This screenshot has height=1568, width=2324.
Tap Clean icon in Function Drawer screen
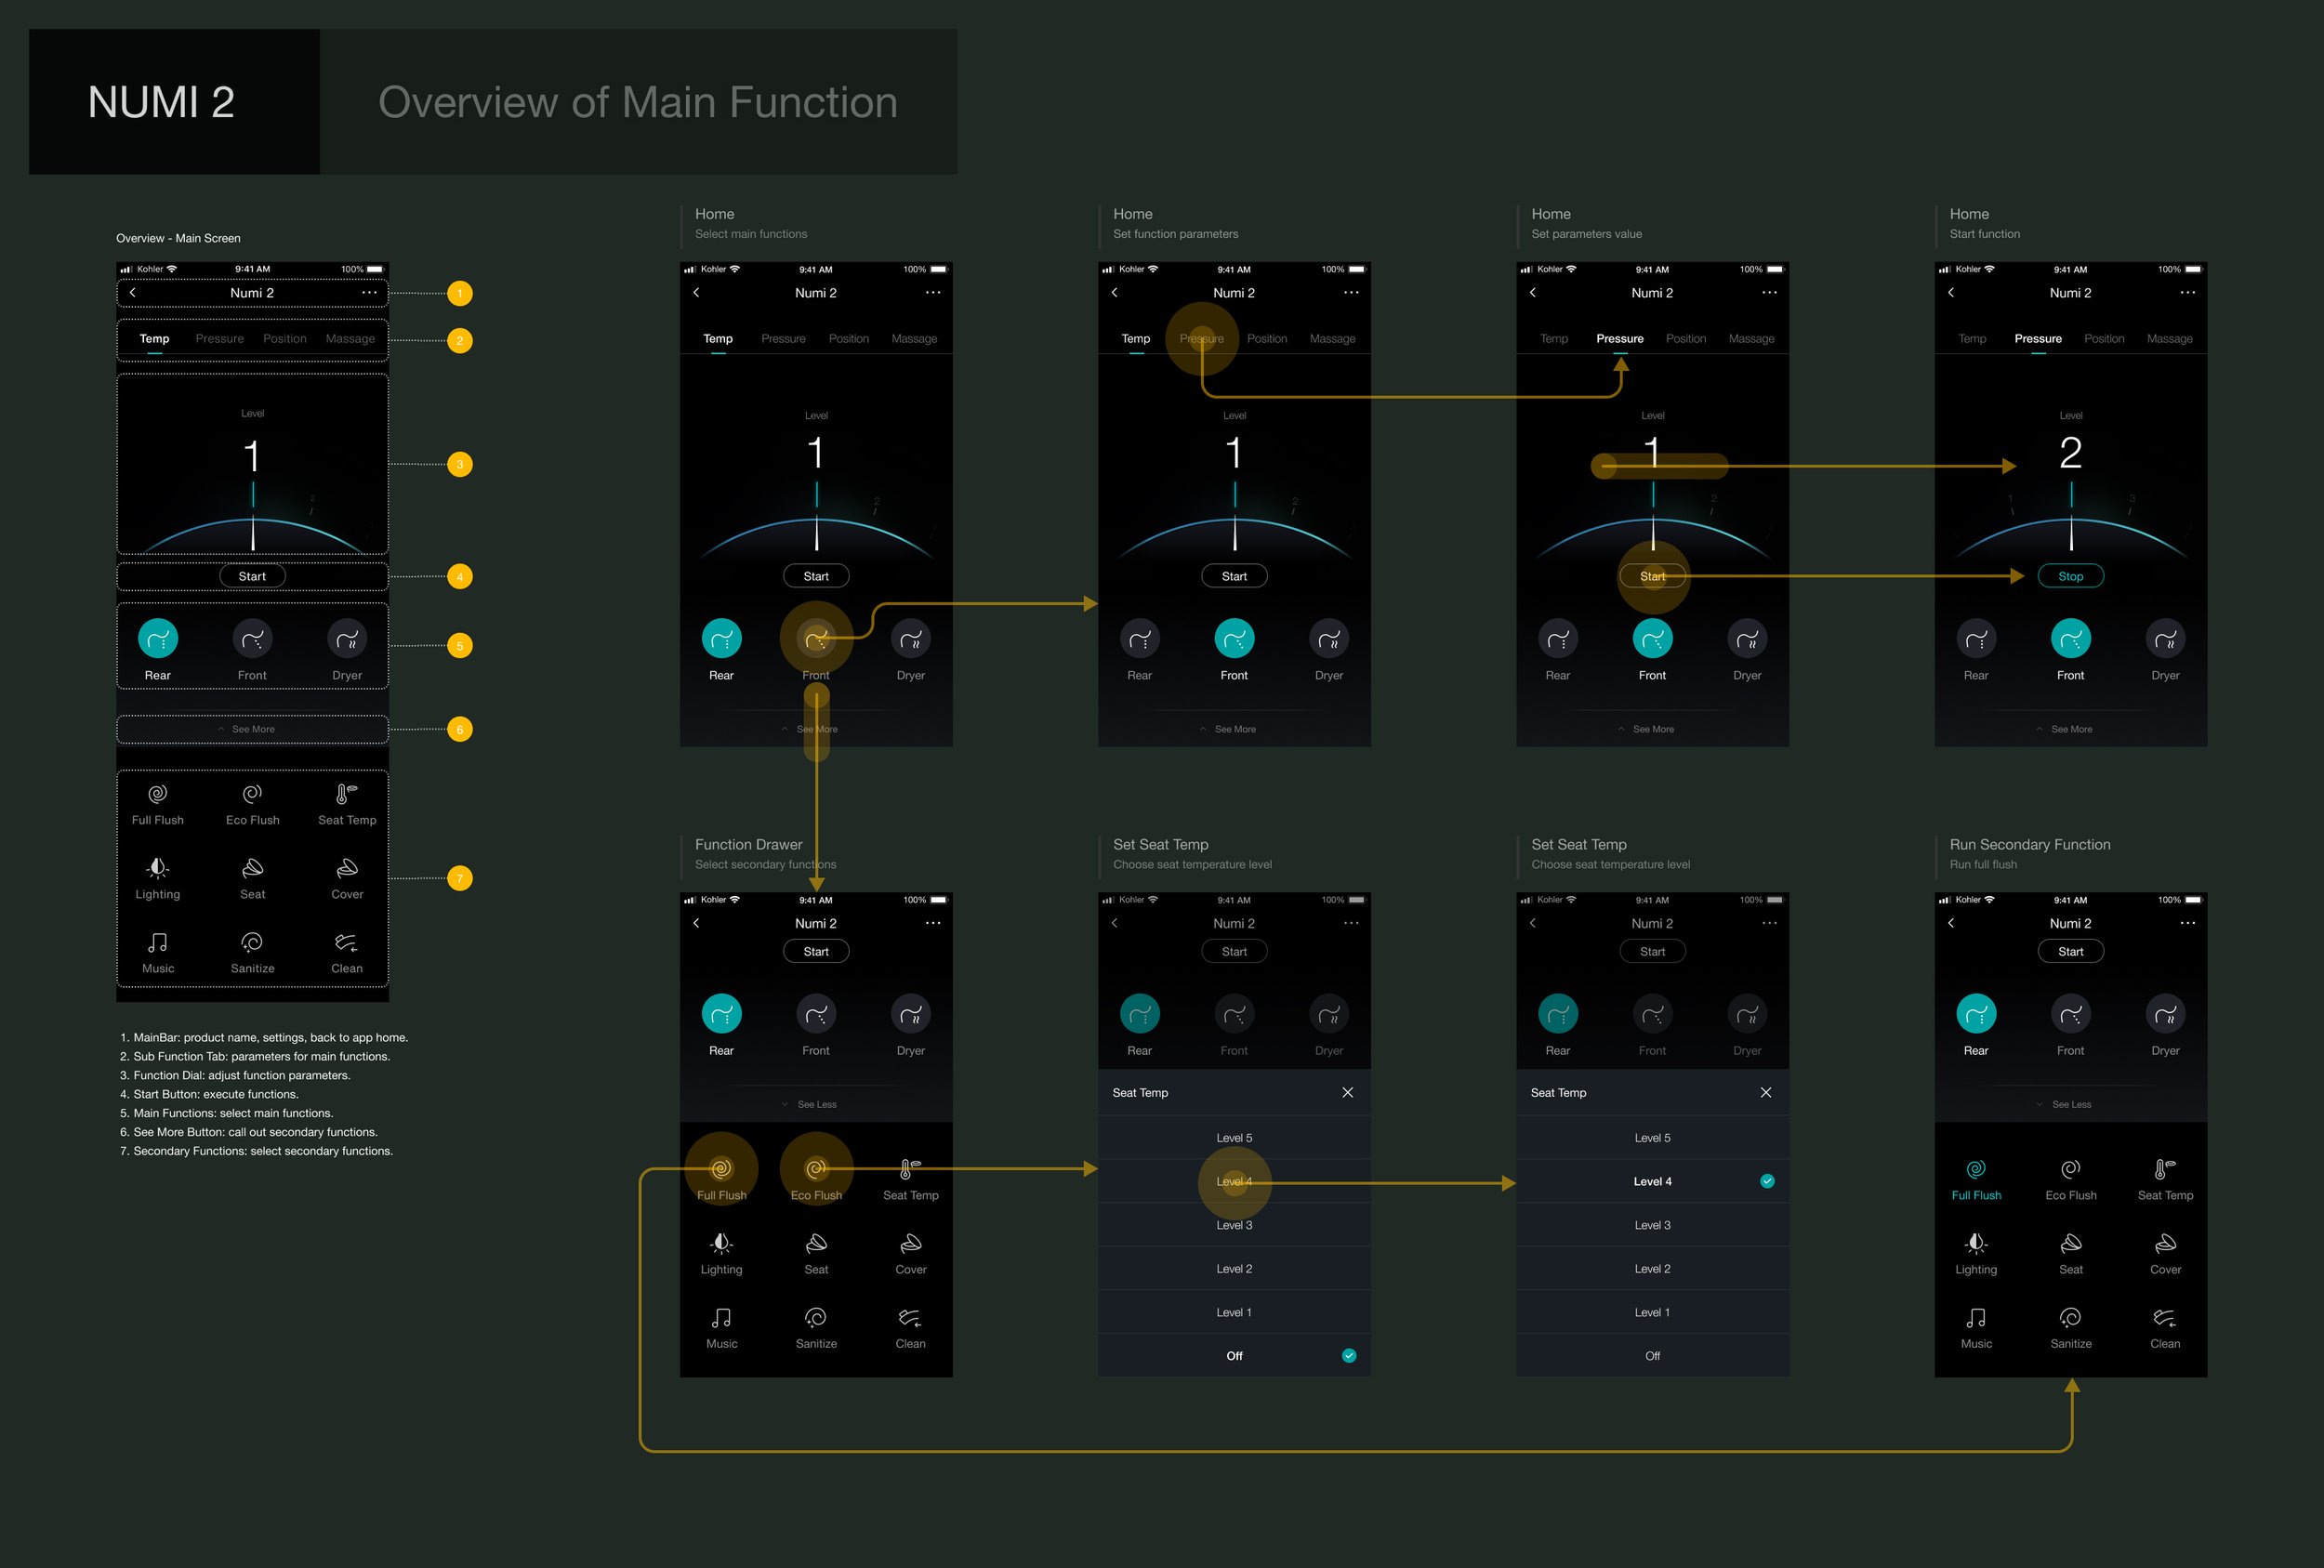click(x=910, y=1318)
